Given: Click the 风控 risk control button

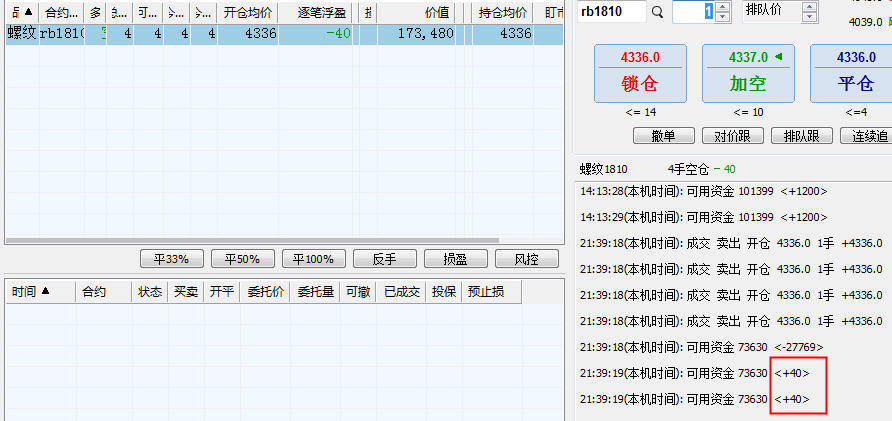Looking at the screenshot, I should [526, 259].
